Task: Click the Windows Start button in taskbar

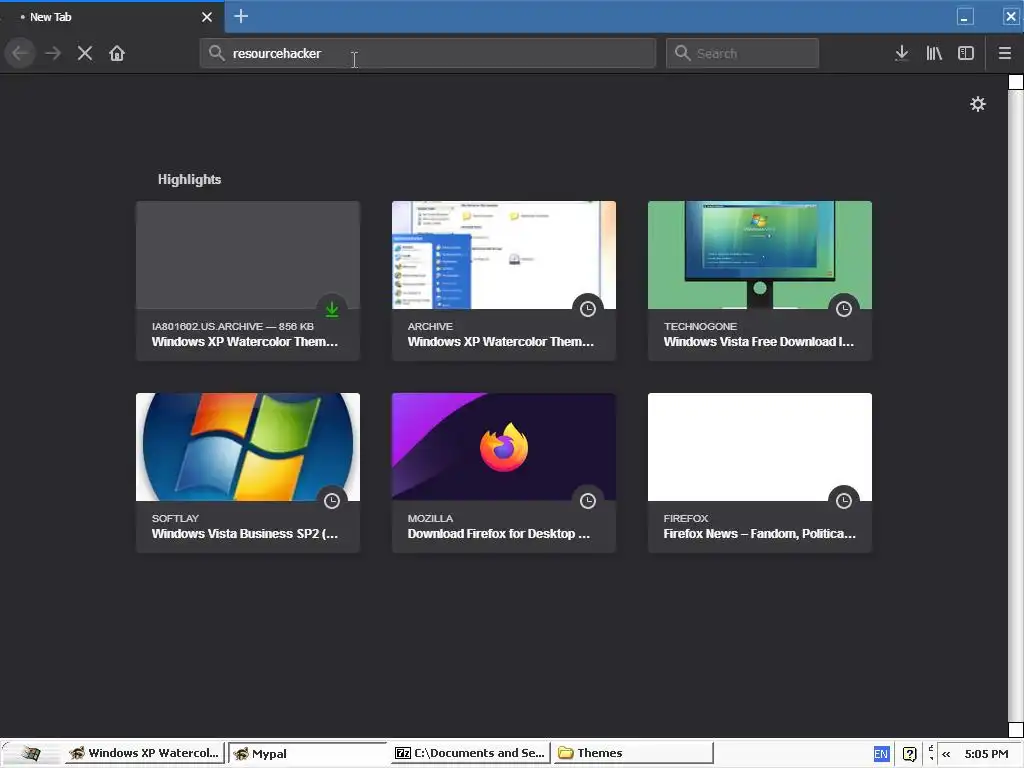Action: pyautogui.click(x=30, y=753)
